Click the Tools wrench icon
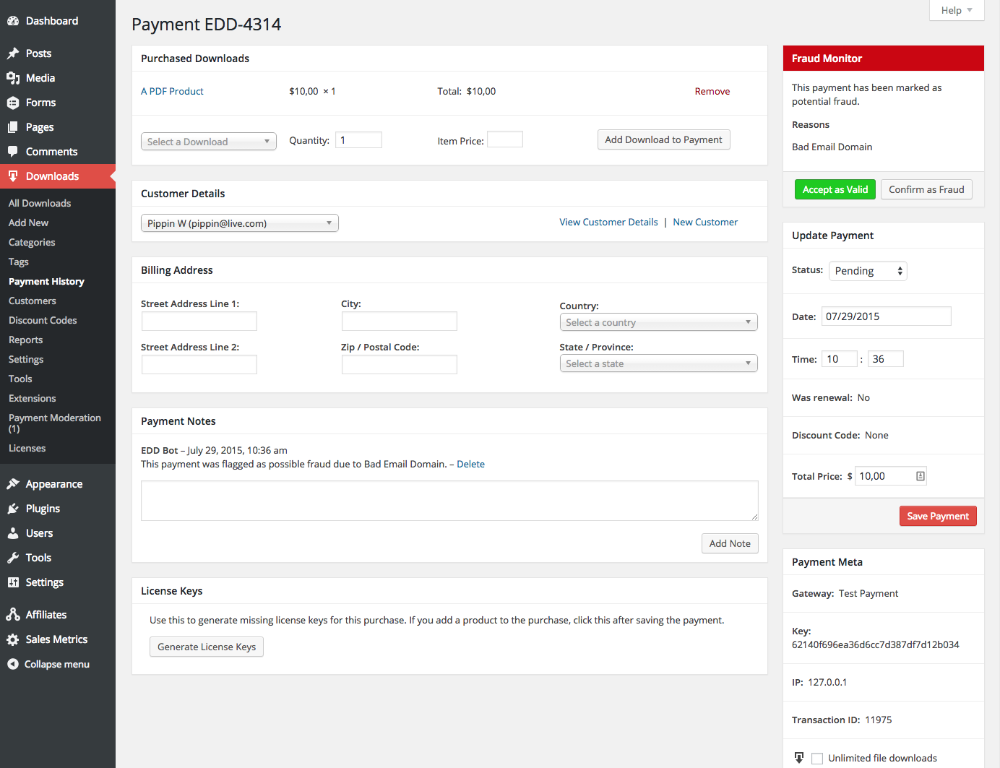1000x768 pixels. [x=13, y=558]
